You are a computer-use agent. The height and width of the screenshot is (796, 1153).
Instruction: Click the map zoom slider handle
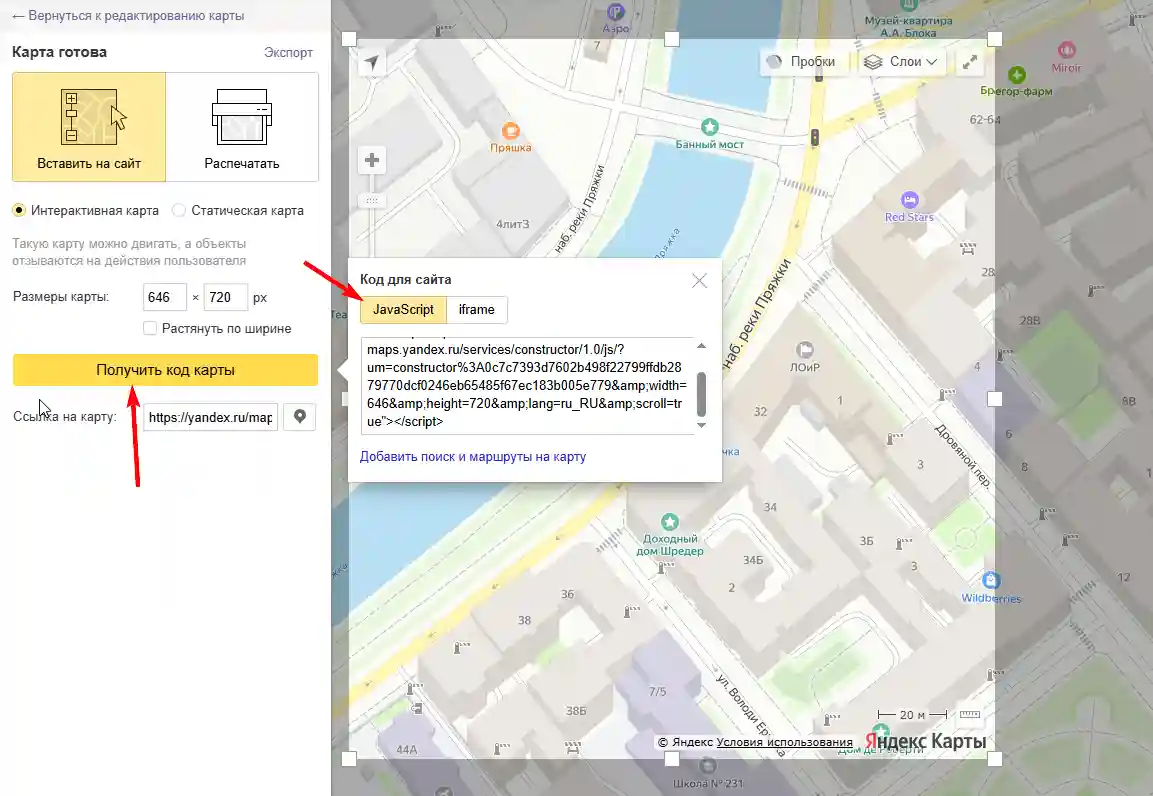(x=372, y=201)
